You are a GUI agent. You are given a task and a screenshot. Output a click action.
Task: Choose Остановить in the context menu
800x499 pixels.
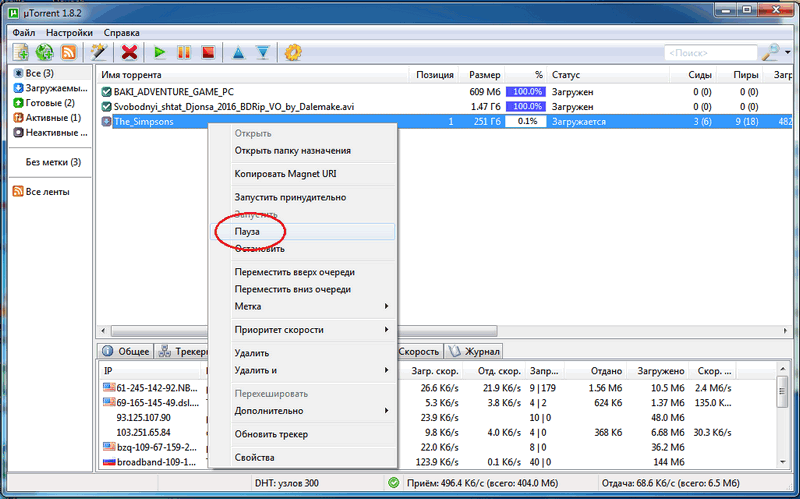pyautogui.click(x=303, y=248)
